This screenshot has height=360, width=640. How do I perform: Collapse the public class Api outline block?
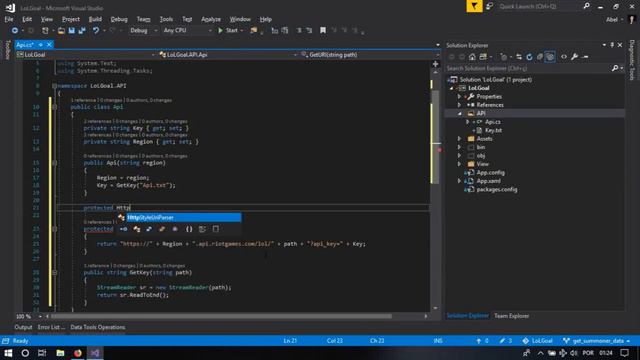[54, 107]
